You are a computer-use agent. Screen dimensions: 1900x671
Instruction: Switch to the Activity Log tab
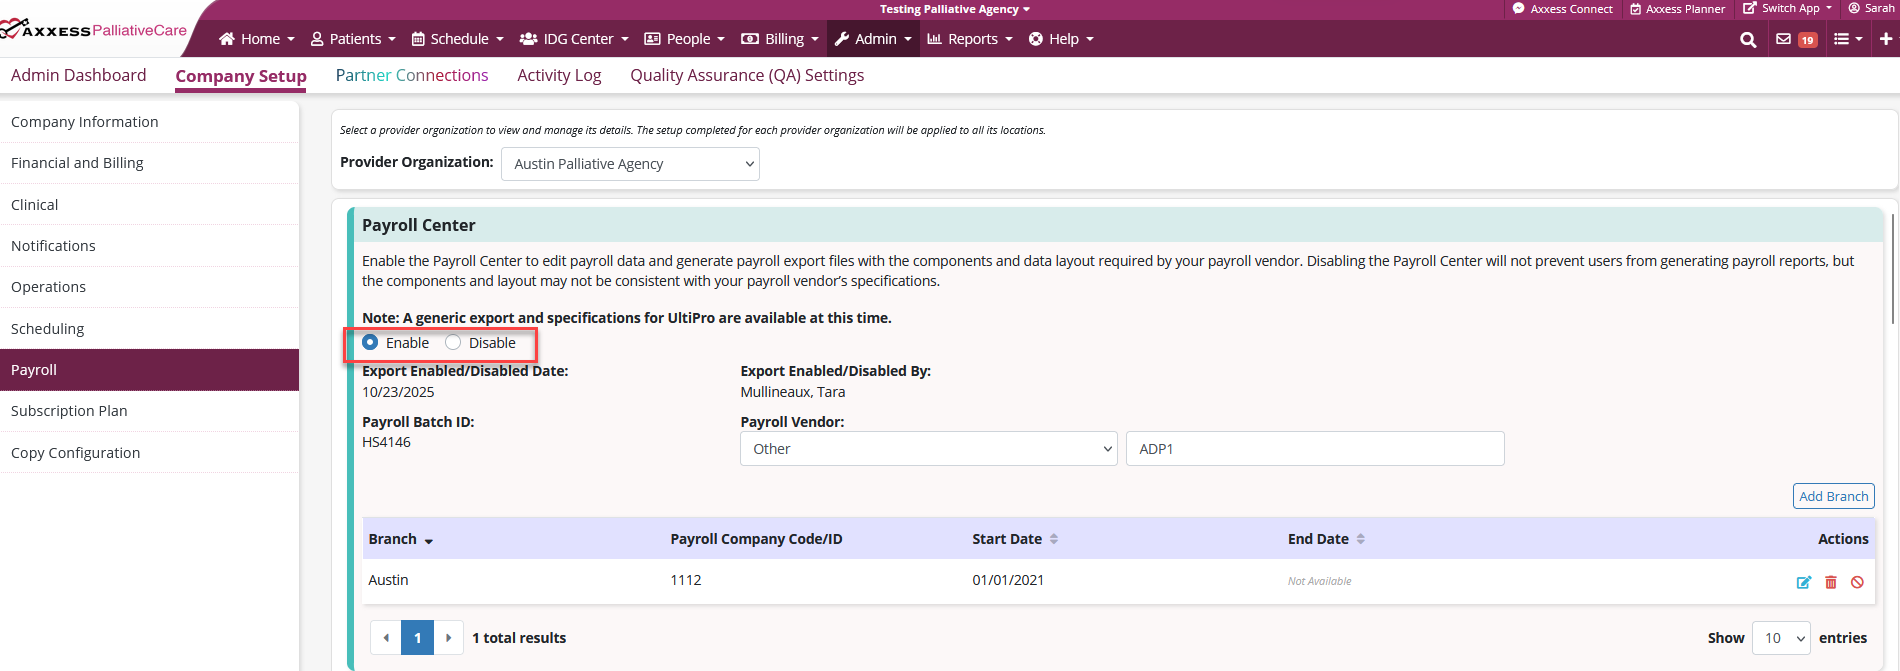tap(559, 75)
